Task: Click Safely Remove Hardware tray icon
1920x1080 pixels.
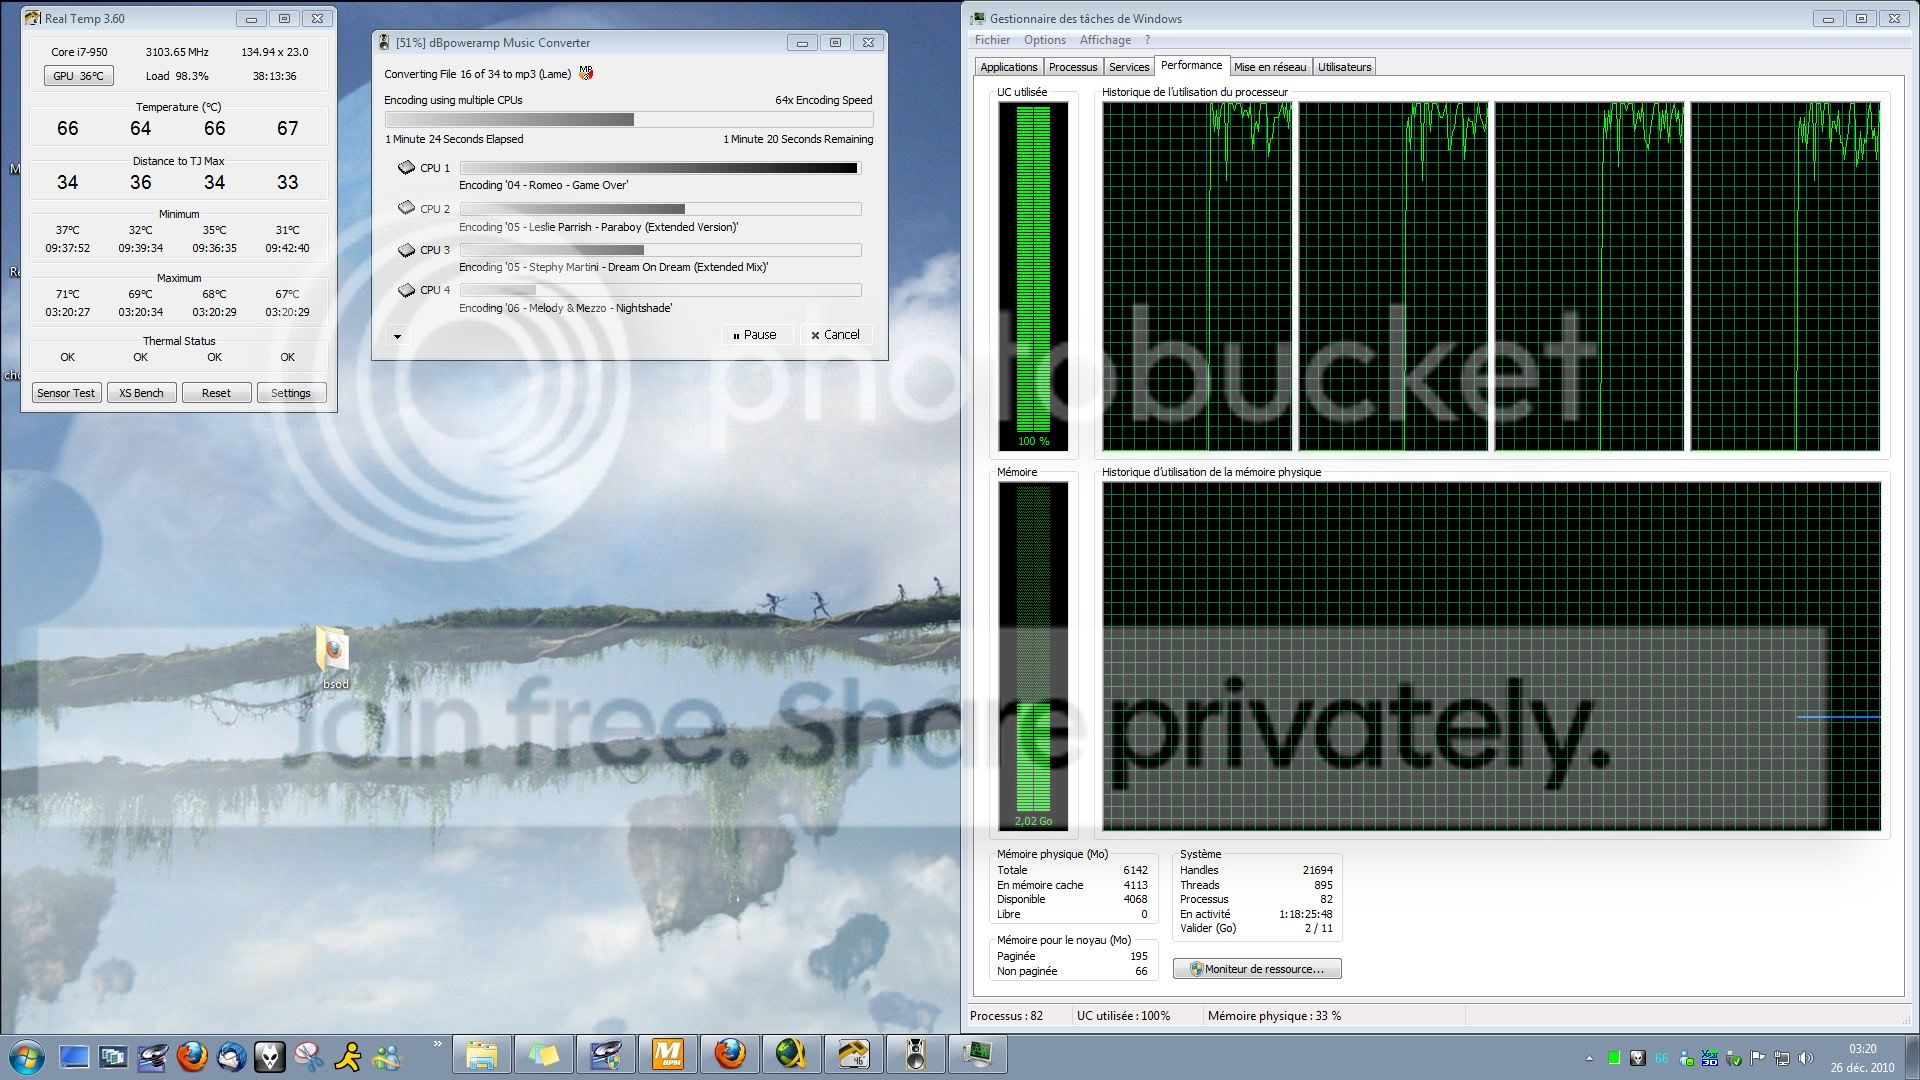Action: point(1734,1058)
